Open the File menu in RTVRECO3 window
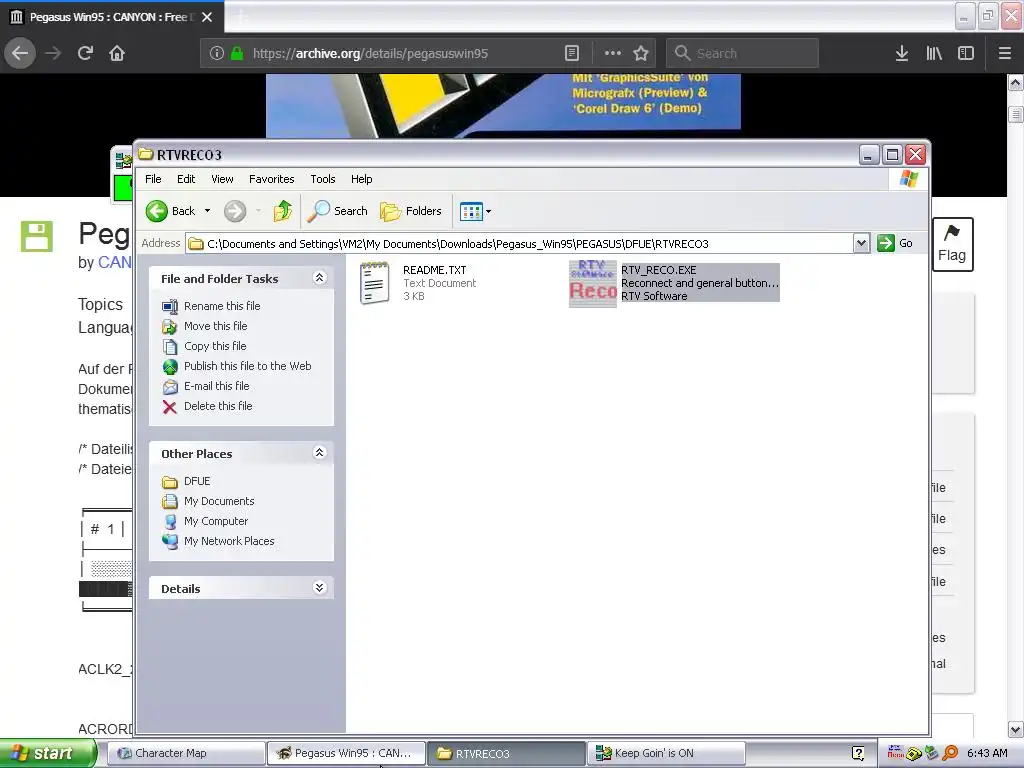Image resolution: width=1024 pixels, height=768 pixels. point(153,179)
